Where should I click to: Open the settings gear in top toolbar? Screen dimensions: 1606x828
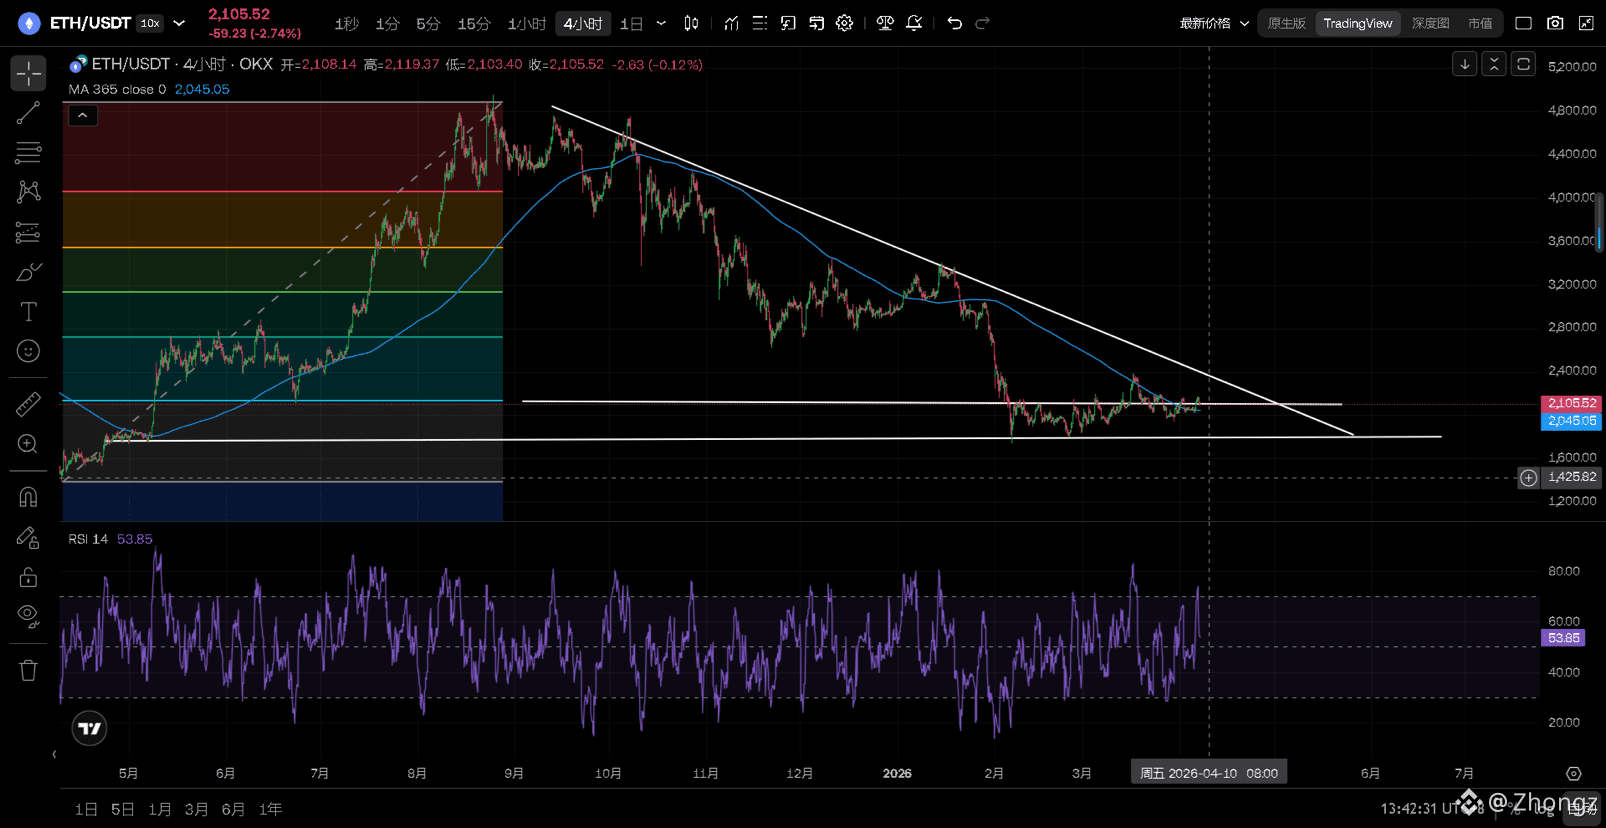tap(845, 23)
